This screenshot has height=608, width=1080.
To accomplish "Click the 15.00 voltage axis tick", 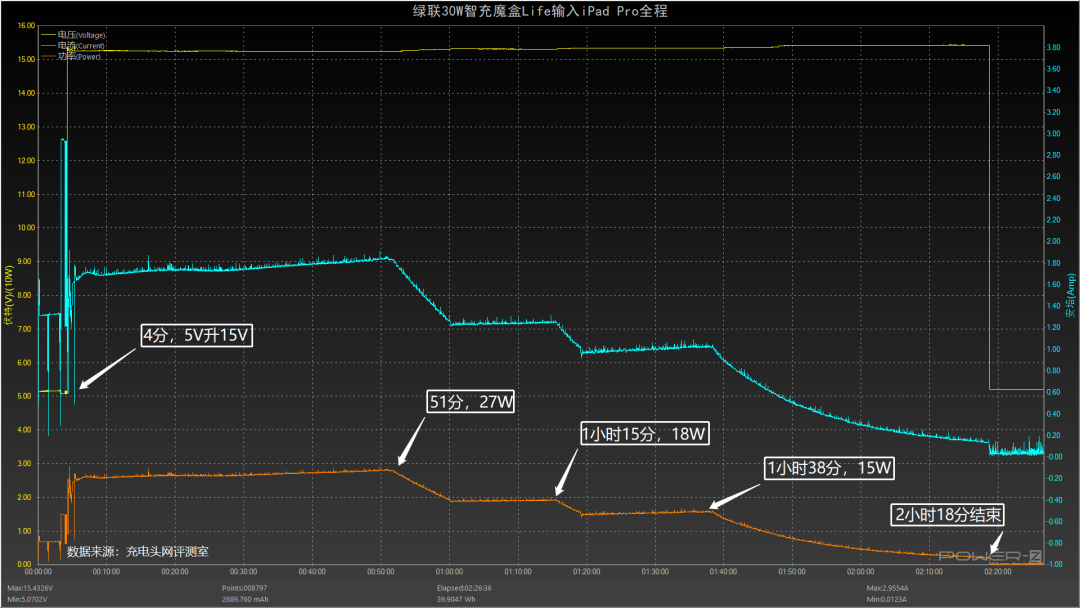I will click(26, 60).
